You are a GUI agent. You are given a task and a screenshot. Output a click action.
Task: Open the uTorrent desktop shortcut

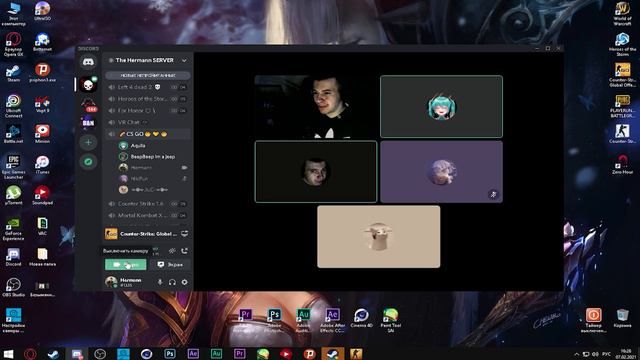coord(13,196)
